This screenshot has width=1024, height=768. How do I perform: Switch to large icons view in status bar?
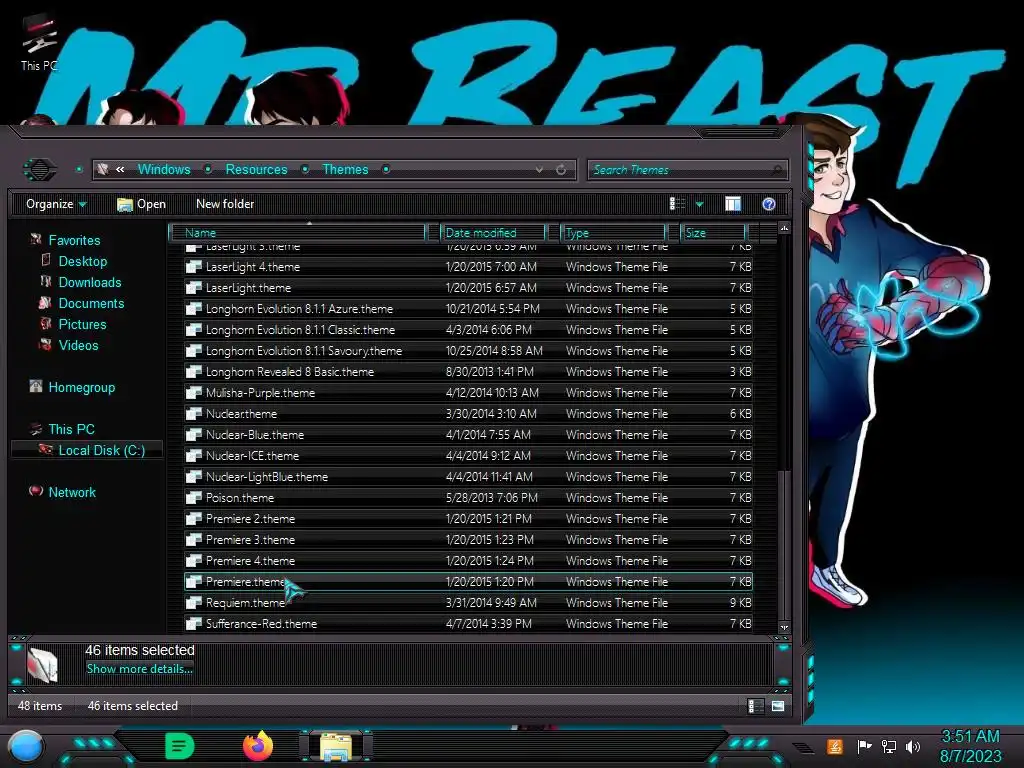778,706
